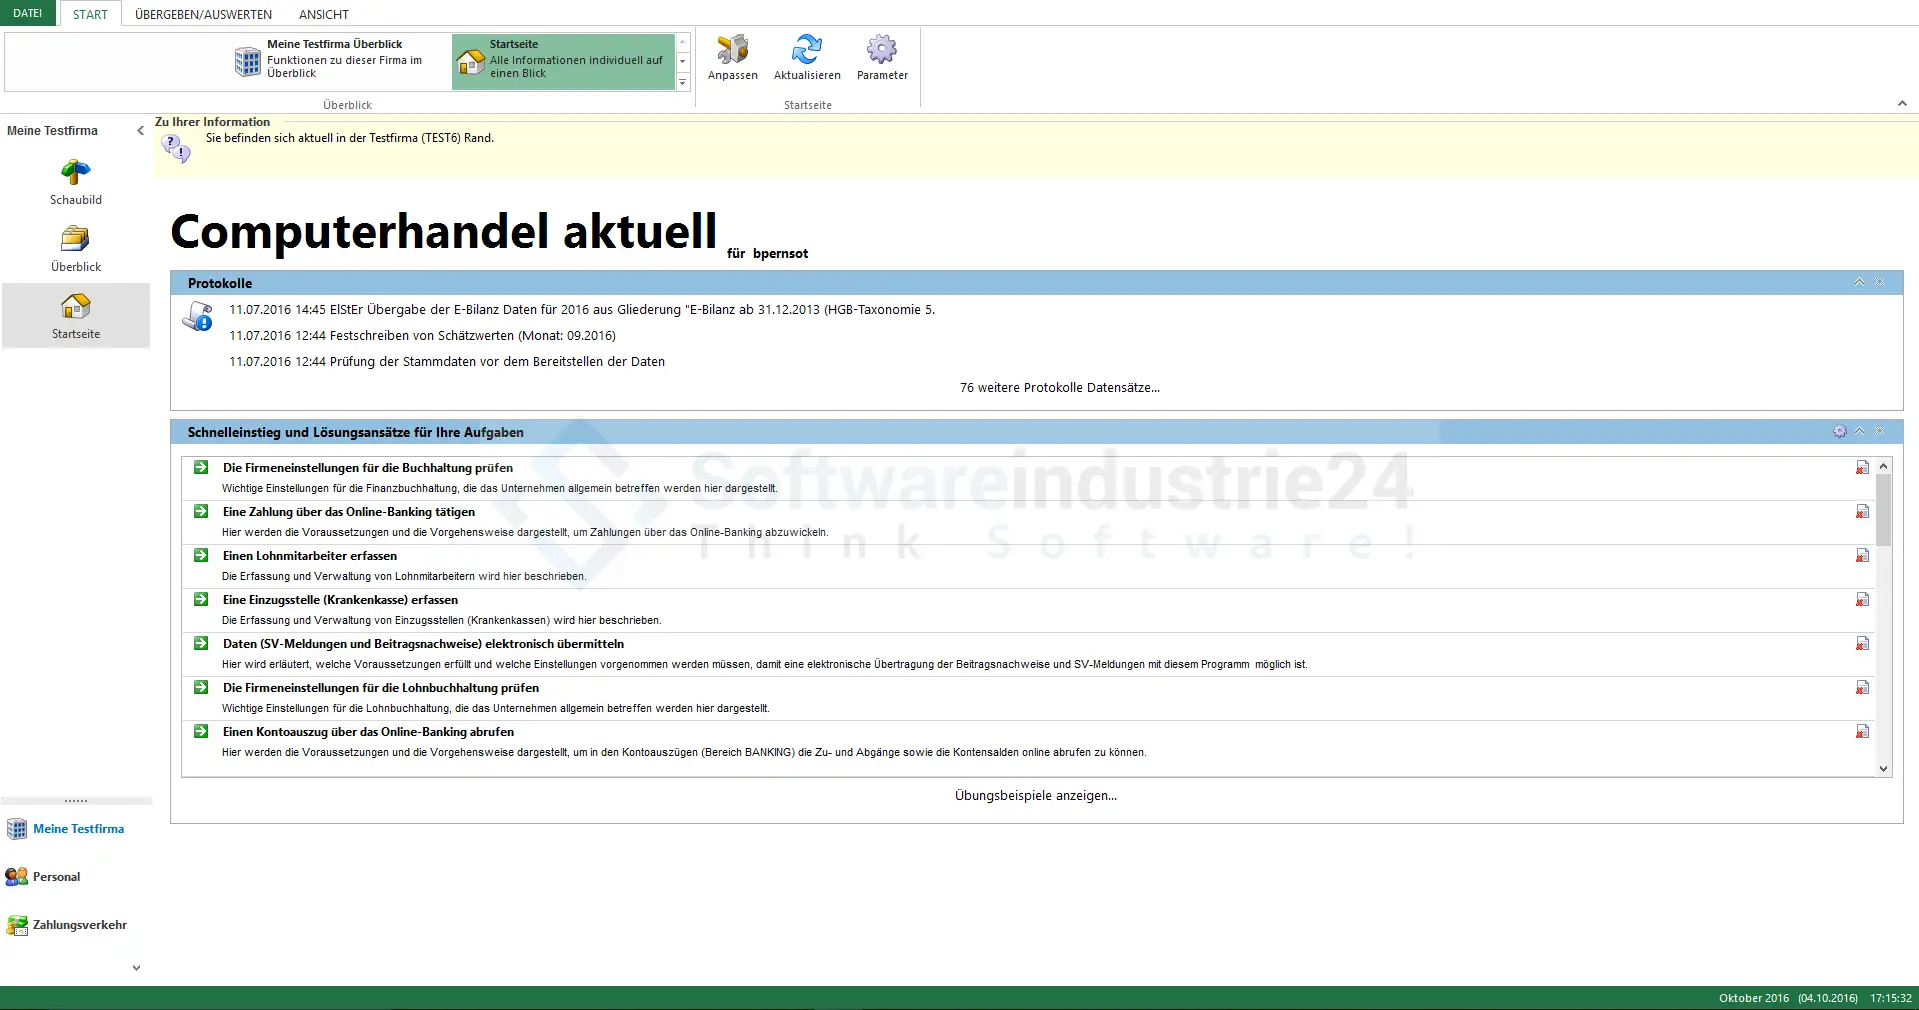Click the "Übungsbeispiele anzeigen..." link
This screenshot has width=1919, height=1010.
[x=1035, y=796]
